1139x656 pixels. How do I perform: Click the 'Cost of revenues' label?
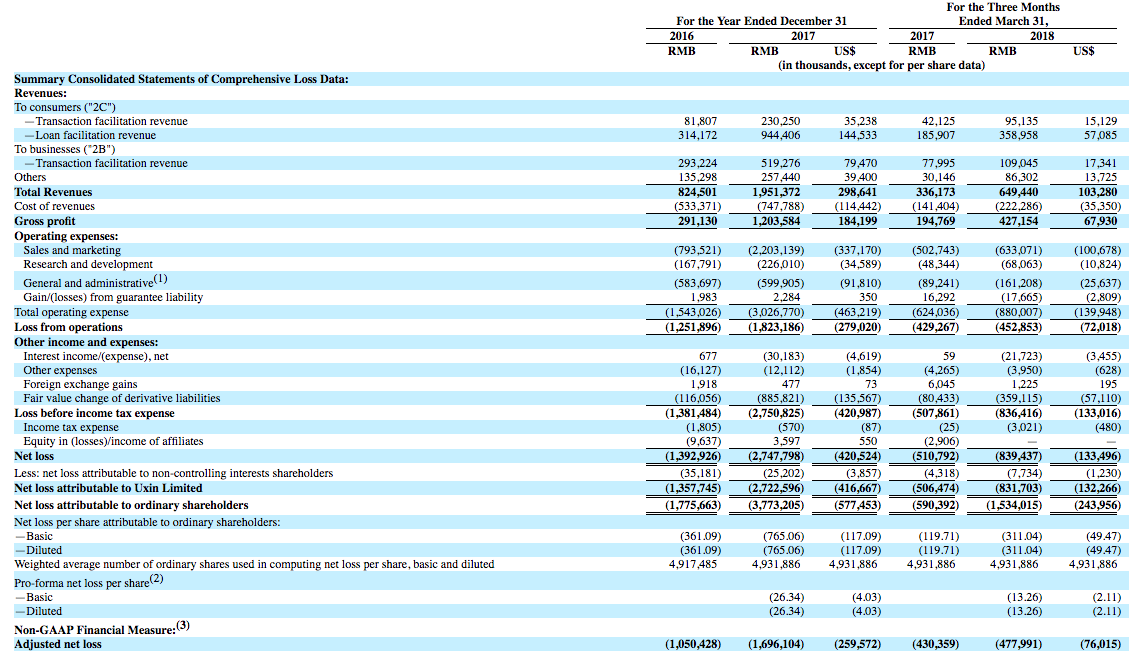tap(54, 206)
